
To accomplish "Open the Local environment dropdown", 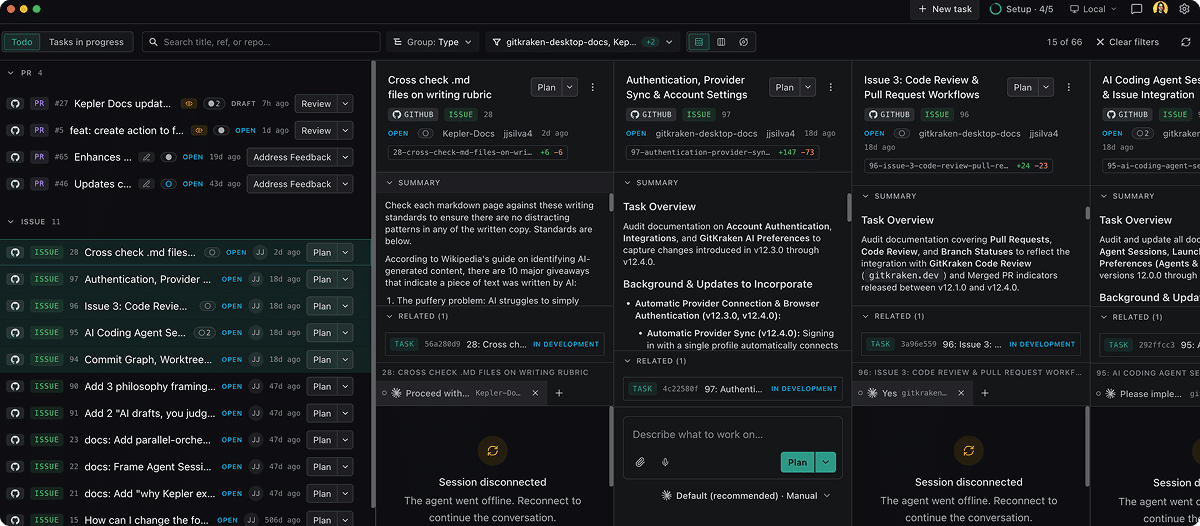I will (x=1095, y=9).
